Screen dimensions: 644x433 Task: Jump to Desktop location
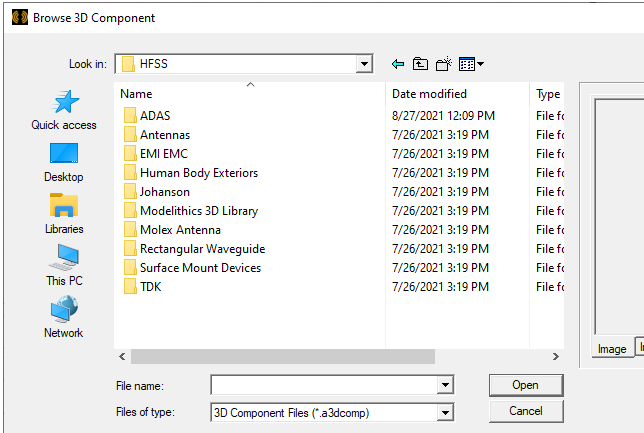[x=64, y=163]
